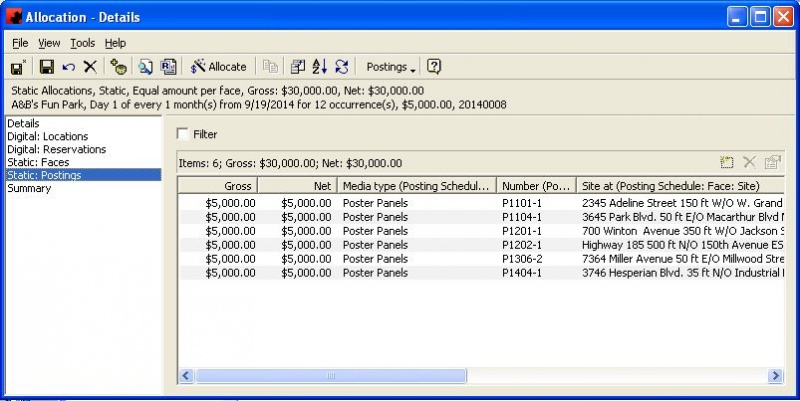Sort by the Gross column header

(218, 186)
